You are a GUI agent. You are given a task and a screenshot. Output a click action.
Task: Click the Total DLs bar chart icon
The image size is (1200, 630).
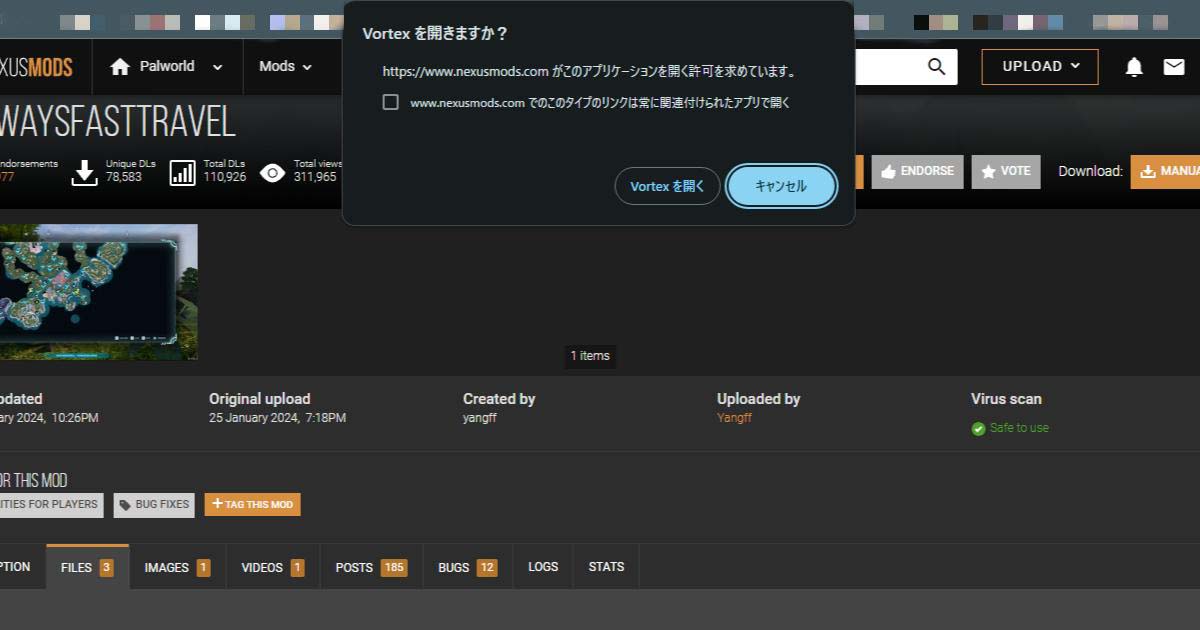click(183, 172)
